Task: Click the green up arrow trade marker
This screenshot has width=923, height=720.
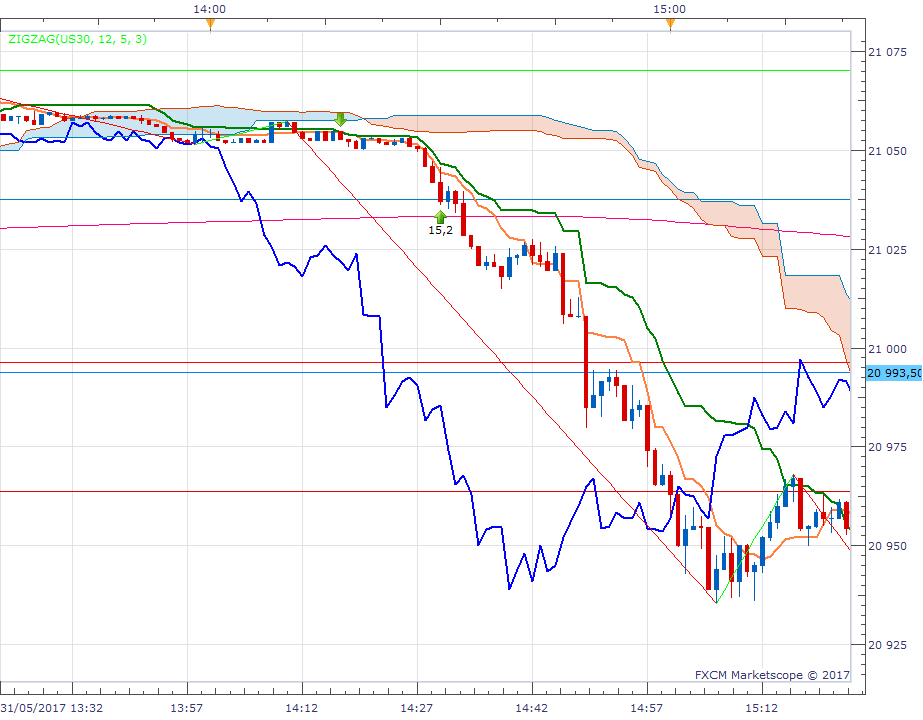Action: [440, 216]
